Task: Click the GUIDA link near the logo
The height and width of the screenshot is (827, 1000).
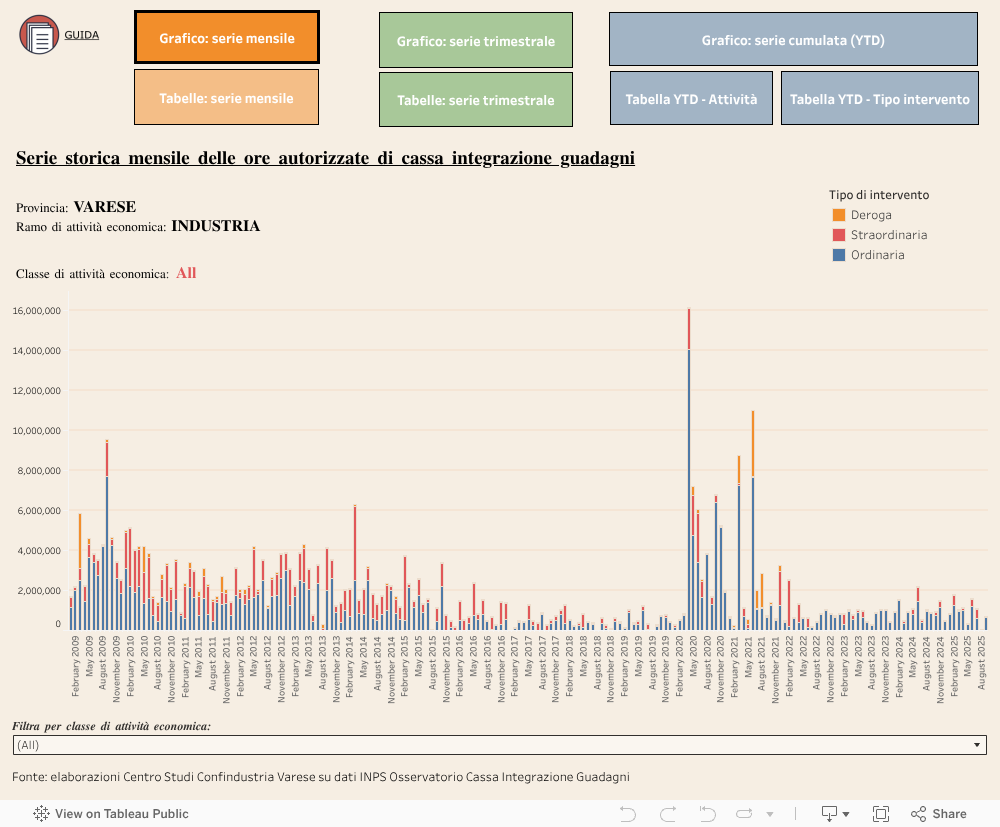Action: tap(81, 33)
